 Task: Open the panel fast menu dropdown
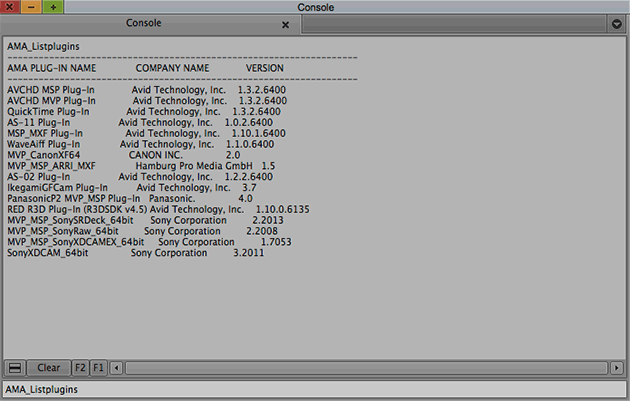tap(617, 24)
